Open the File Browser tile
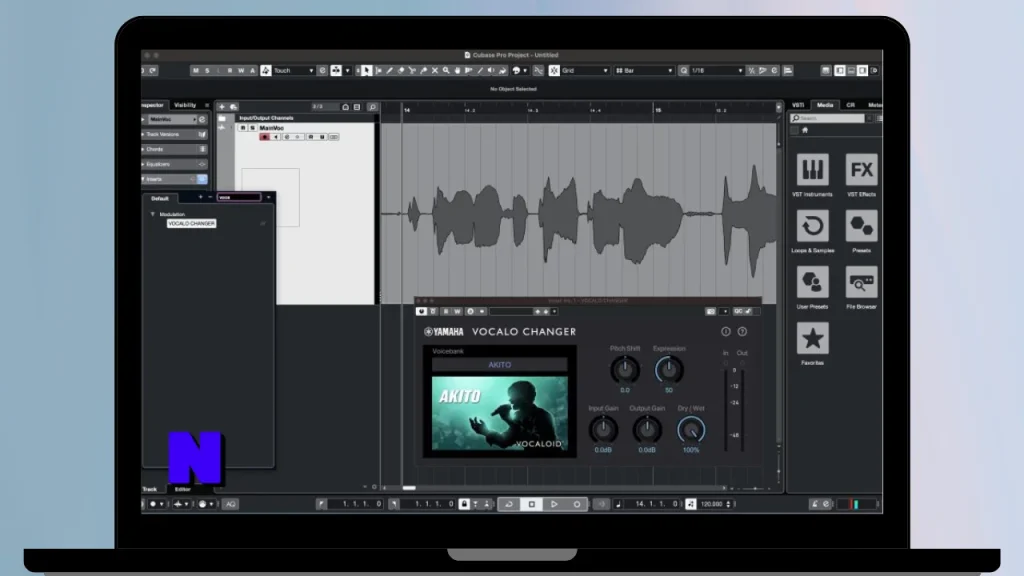 coord(861,282)
